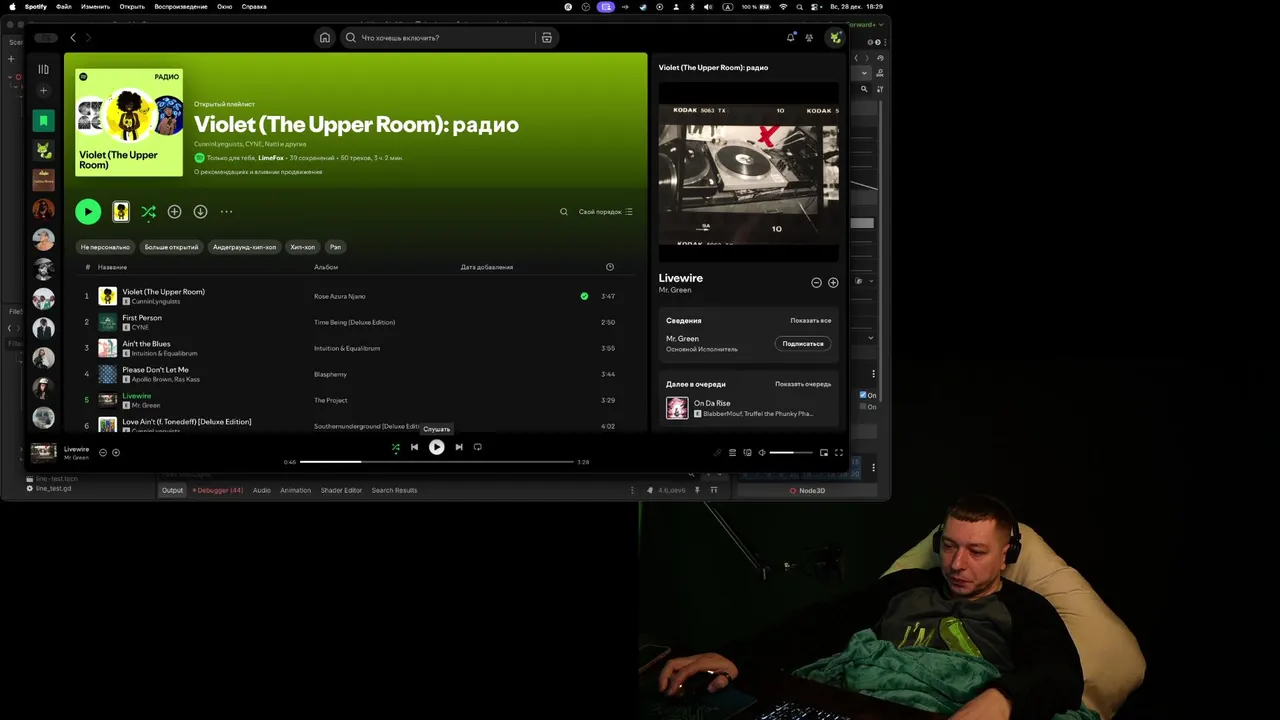This screenshot has height=720, width=1280.
Task: Open the Browse icon in search bar
Action: [546, 38]
